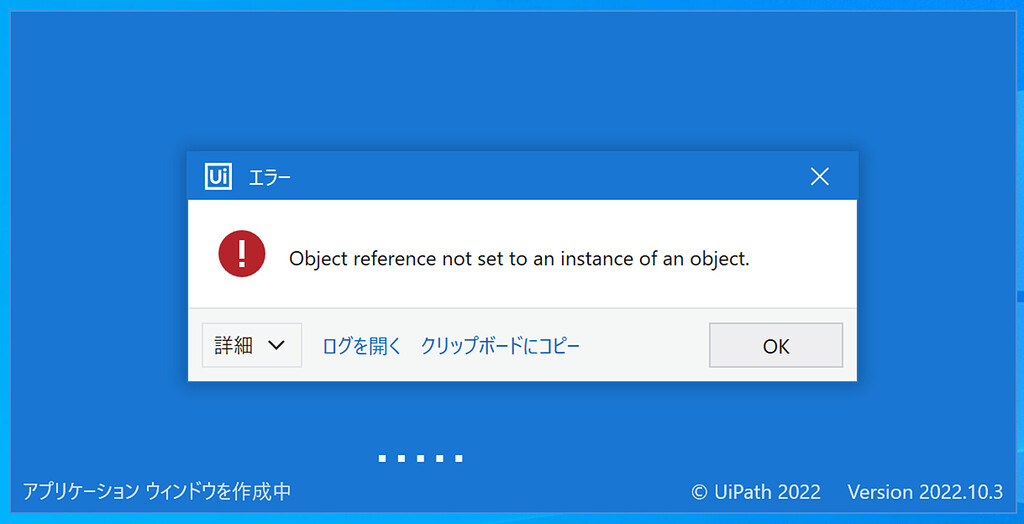
Task: Click the UiPath logo in the title bar
Action: point(219,177)
